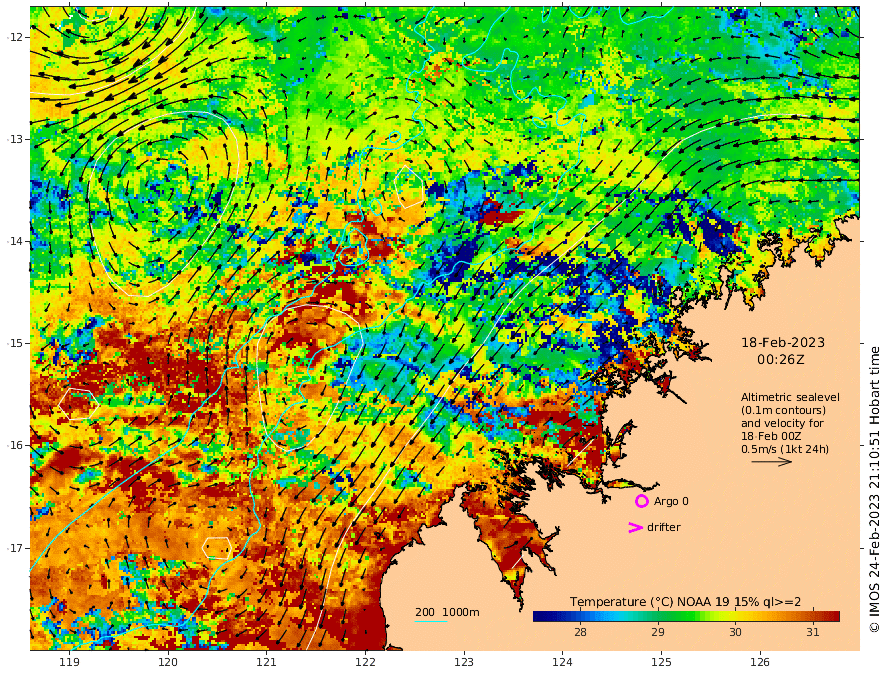Click the 'Altimetric sealevel' caption line
Screen dimensions: 880x680
point(790,397)
